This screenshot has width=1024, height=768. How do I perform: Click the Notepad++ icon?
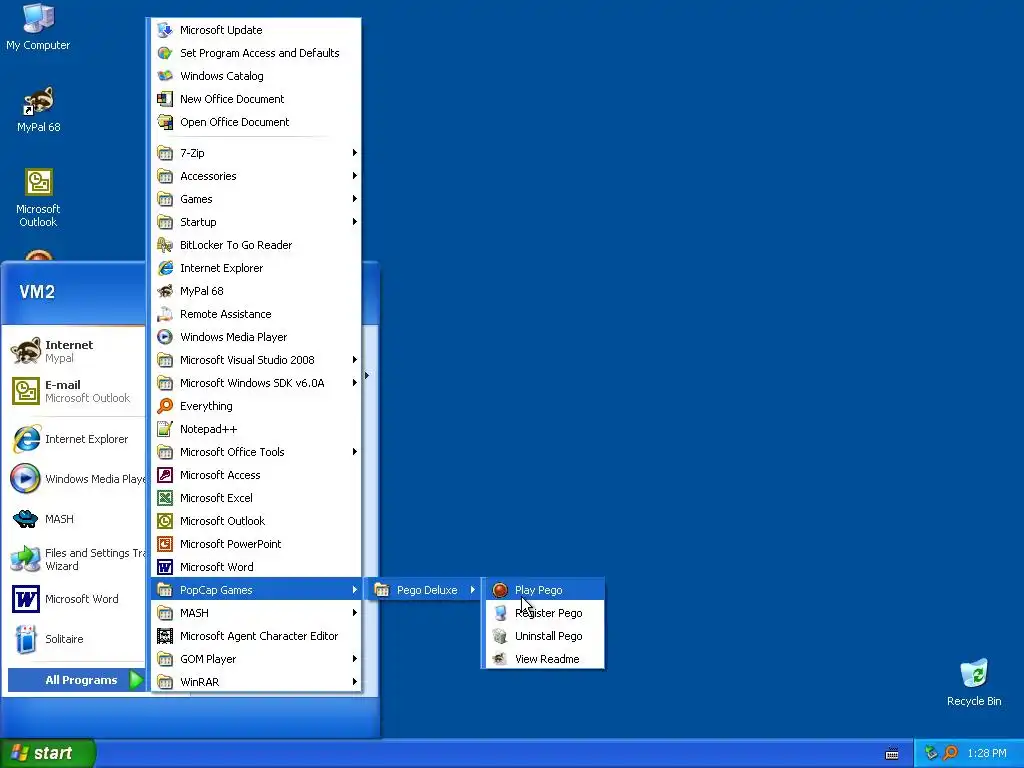coord(165,429)
